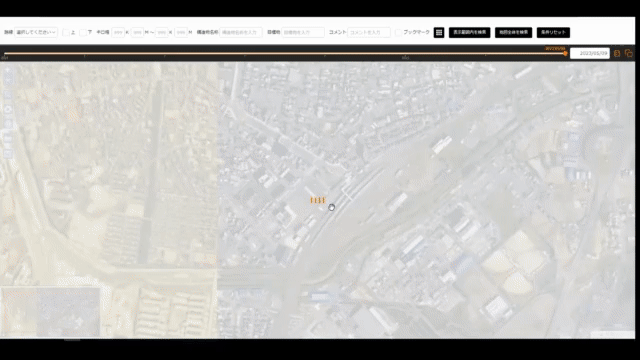This screenshot has width=640, height=360.
Task: Click the map zoom in plus button
Action: coord(8,71)
